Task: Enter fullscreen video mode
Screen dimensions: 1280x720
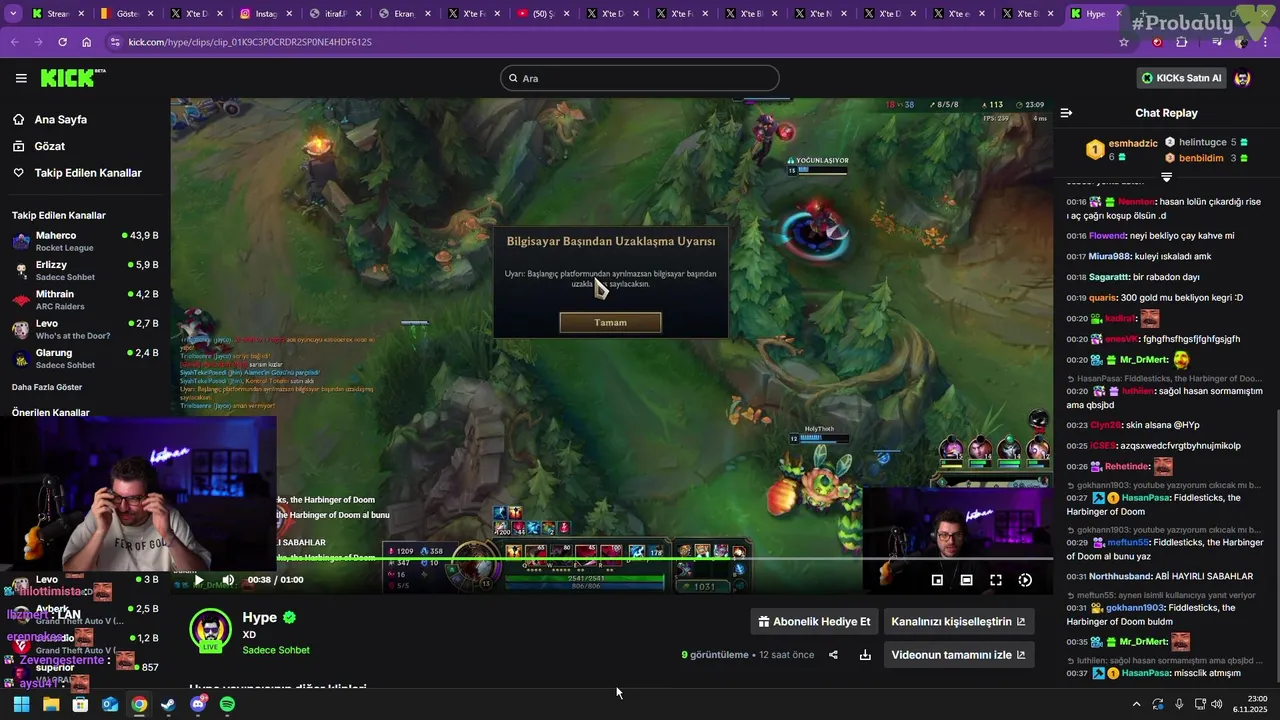Action: tap(996, 580)
